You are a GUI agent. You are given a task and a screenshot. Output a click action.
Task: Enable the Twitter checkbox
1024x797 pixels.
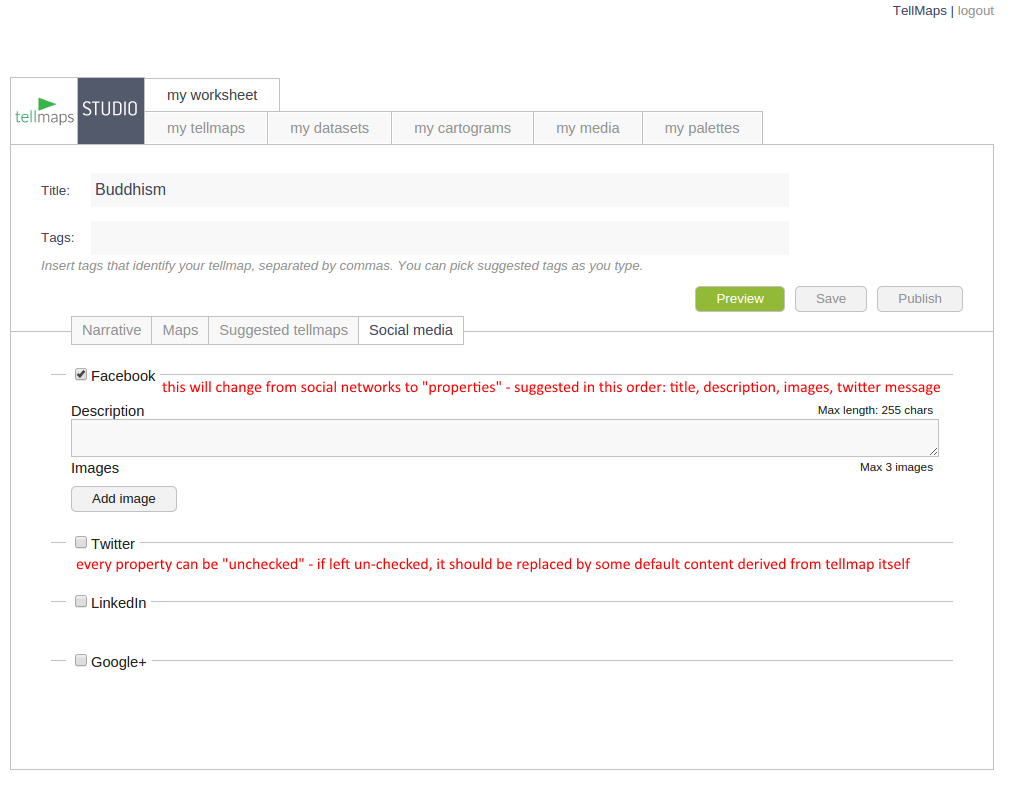point(81,543)
